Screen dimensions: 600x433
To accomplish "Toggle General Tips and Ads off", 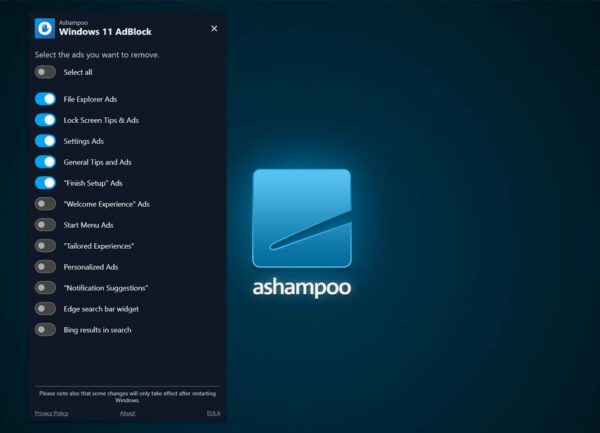I will coord(45,162).
